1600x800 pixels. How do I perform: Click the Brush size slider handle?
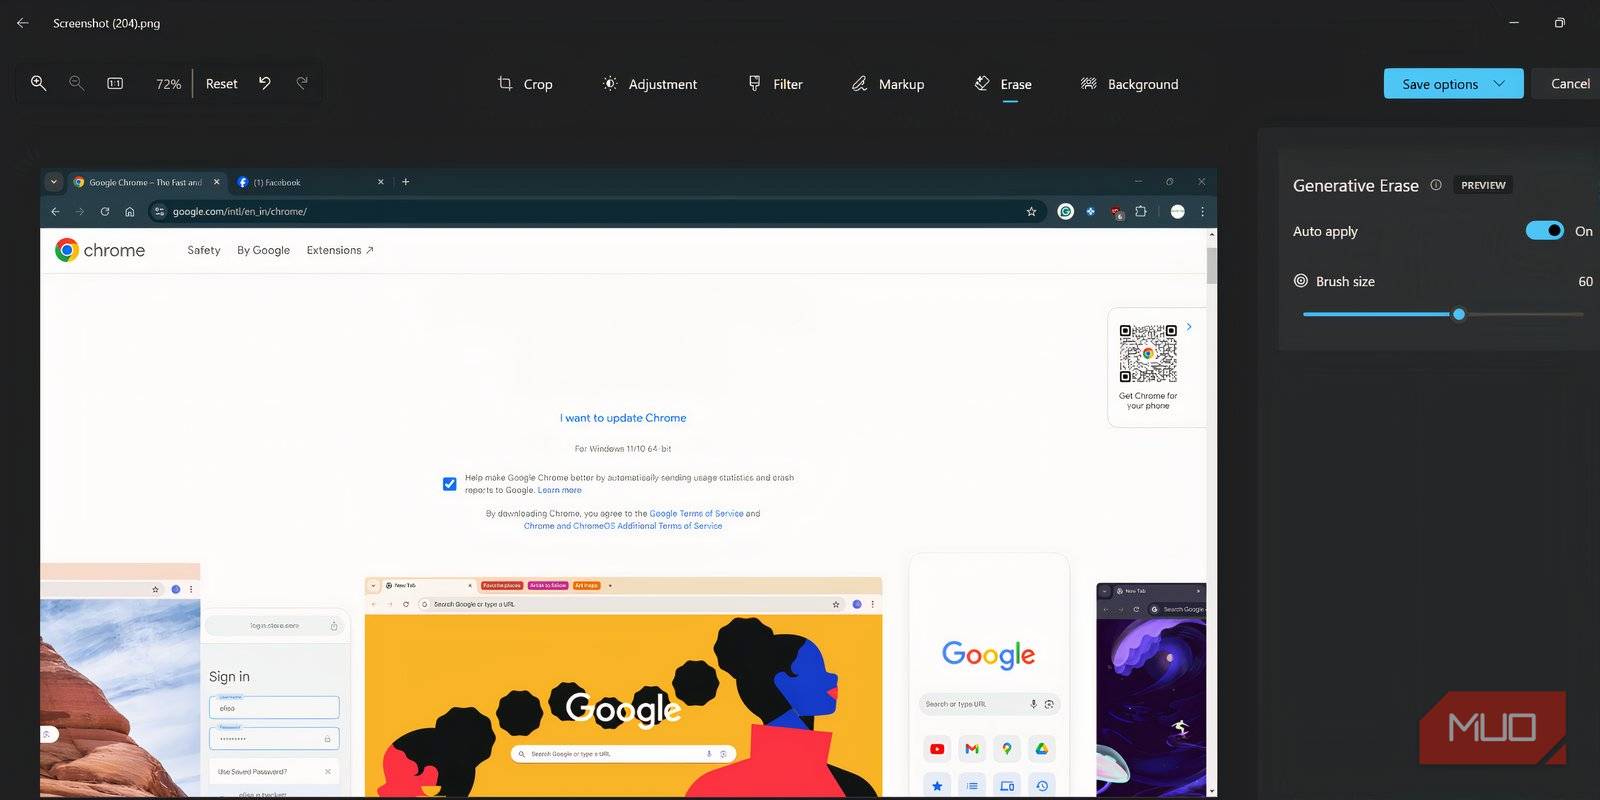(x=1459, y=314)
